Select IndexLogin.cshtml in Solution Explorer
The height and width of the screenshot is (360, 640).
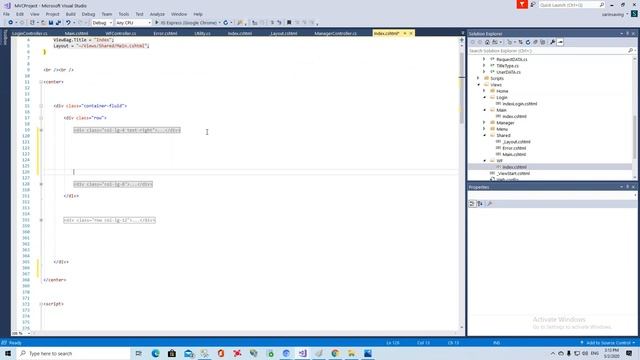520,104
